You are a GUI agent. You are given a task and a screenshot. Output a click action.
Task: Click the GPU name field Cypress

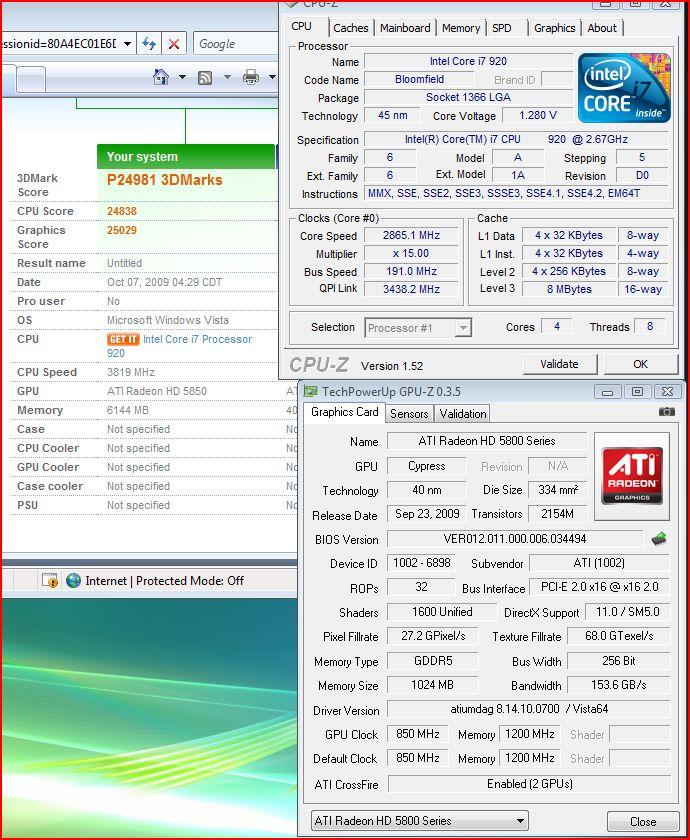pyautogui.click(x=426, y=466)
